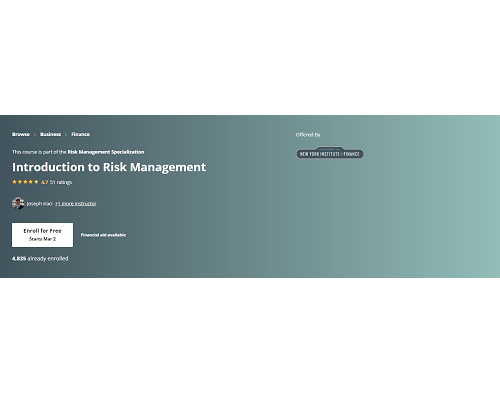Click the 4,835 already enrolled text
The width and height of the screenshot is (500, 400).
40,259
